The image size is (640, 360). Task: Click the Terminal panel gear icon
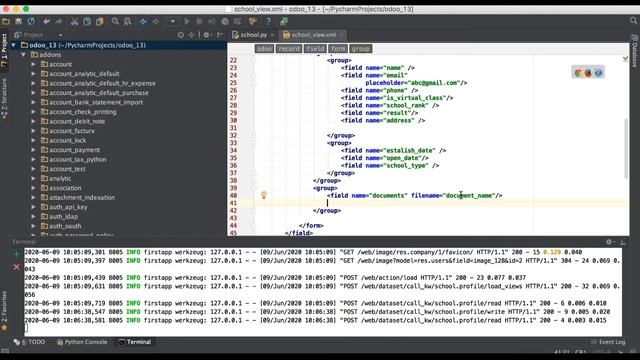[x=609, y=242]
